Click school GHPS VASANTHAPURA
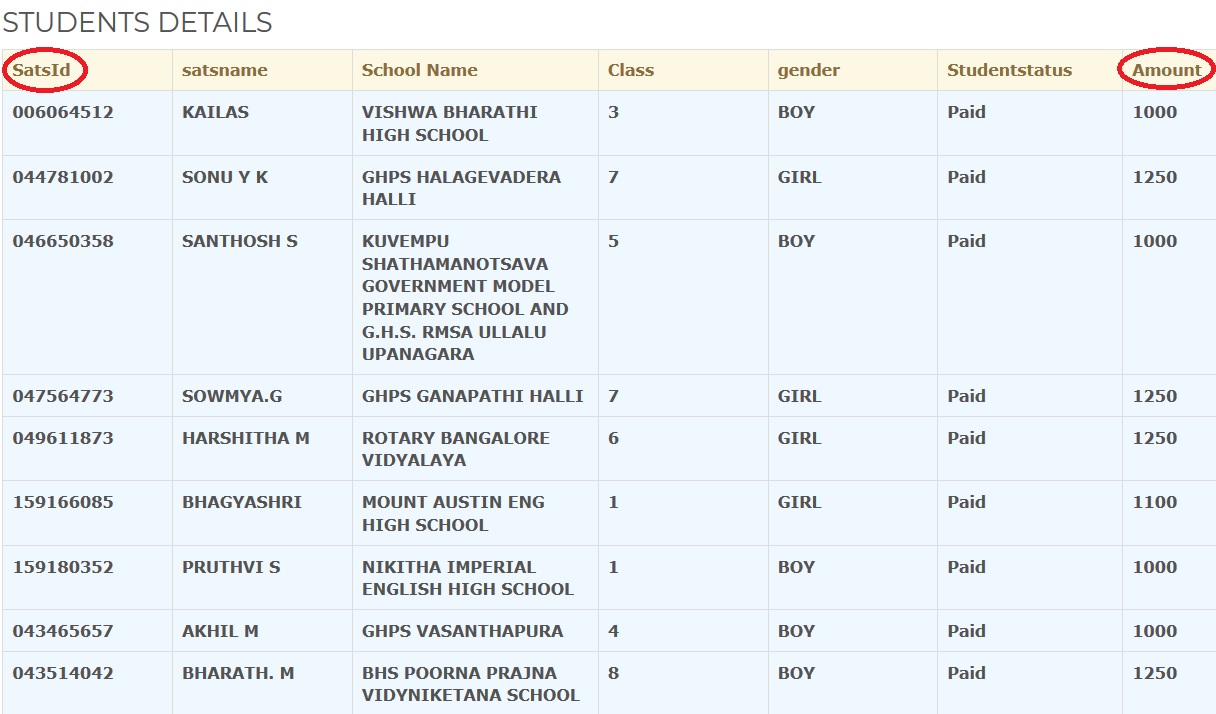 (462, 631)
